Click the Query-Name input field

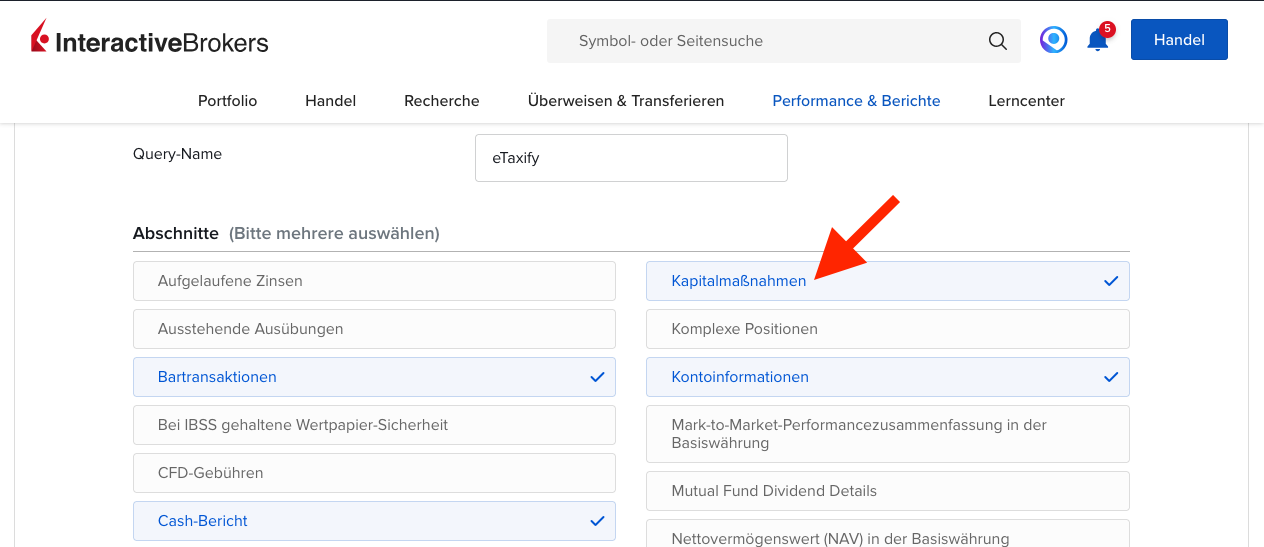point(631,158)
